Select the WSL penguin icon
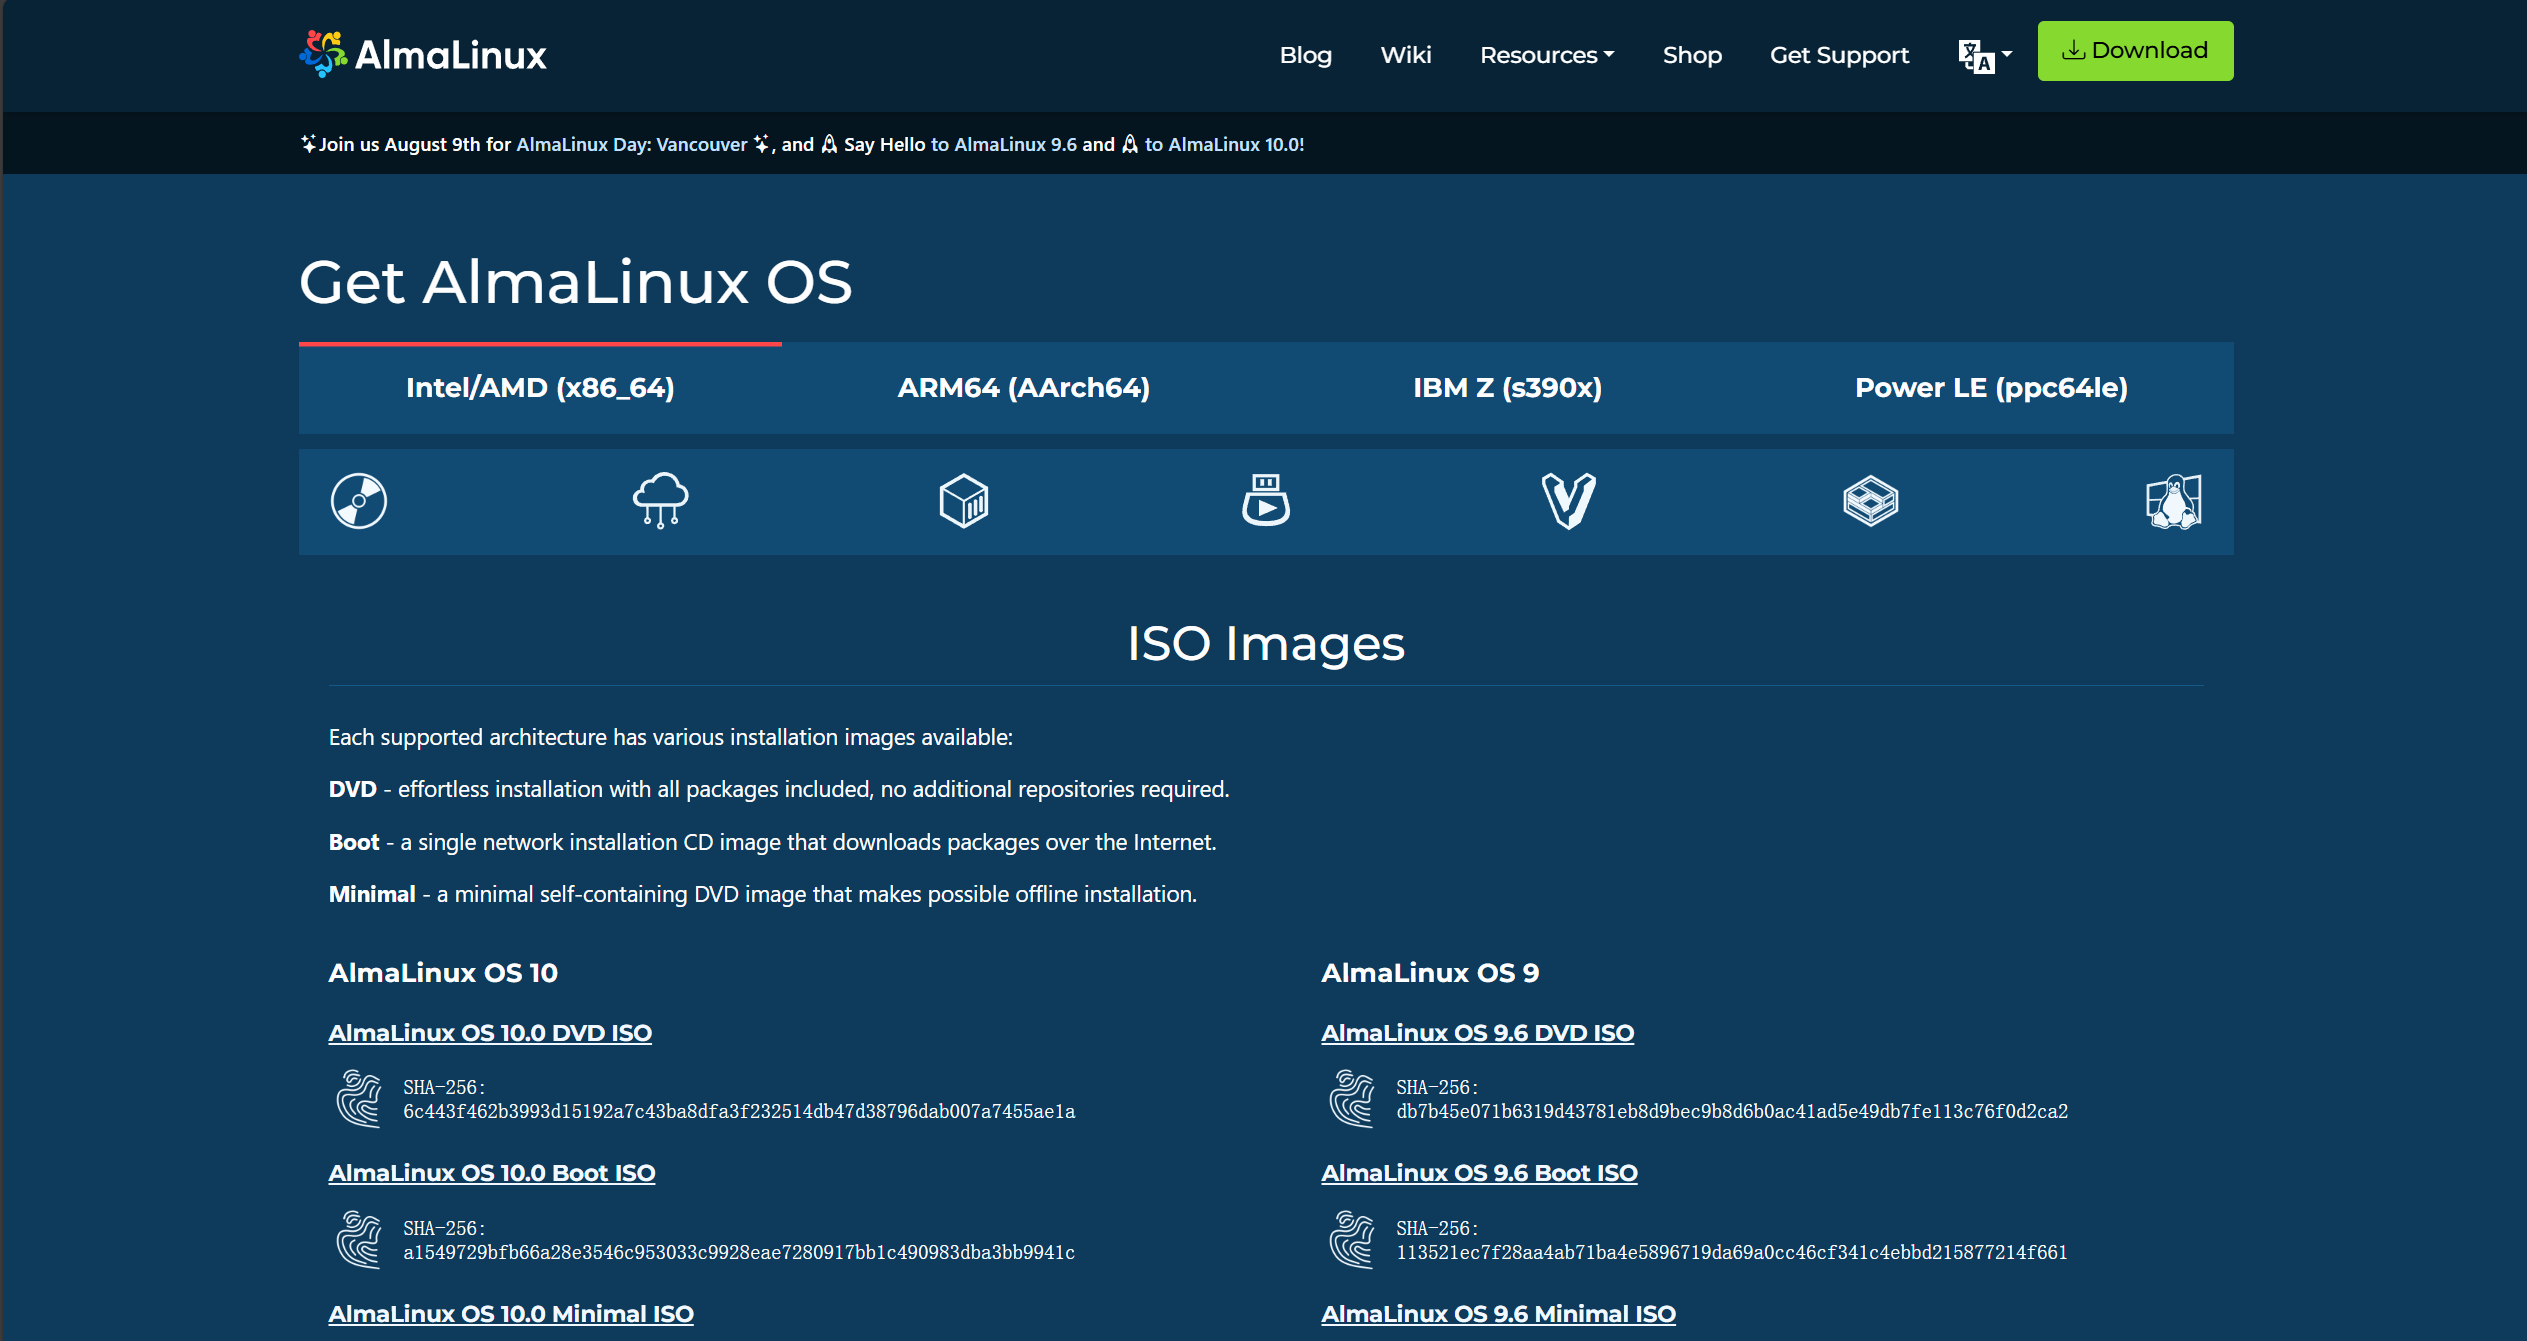2527x1341 pixels. pos(2173,501)
